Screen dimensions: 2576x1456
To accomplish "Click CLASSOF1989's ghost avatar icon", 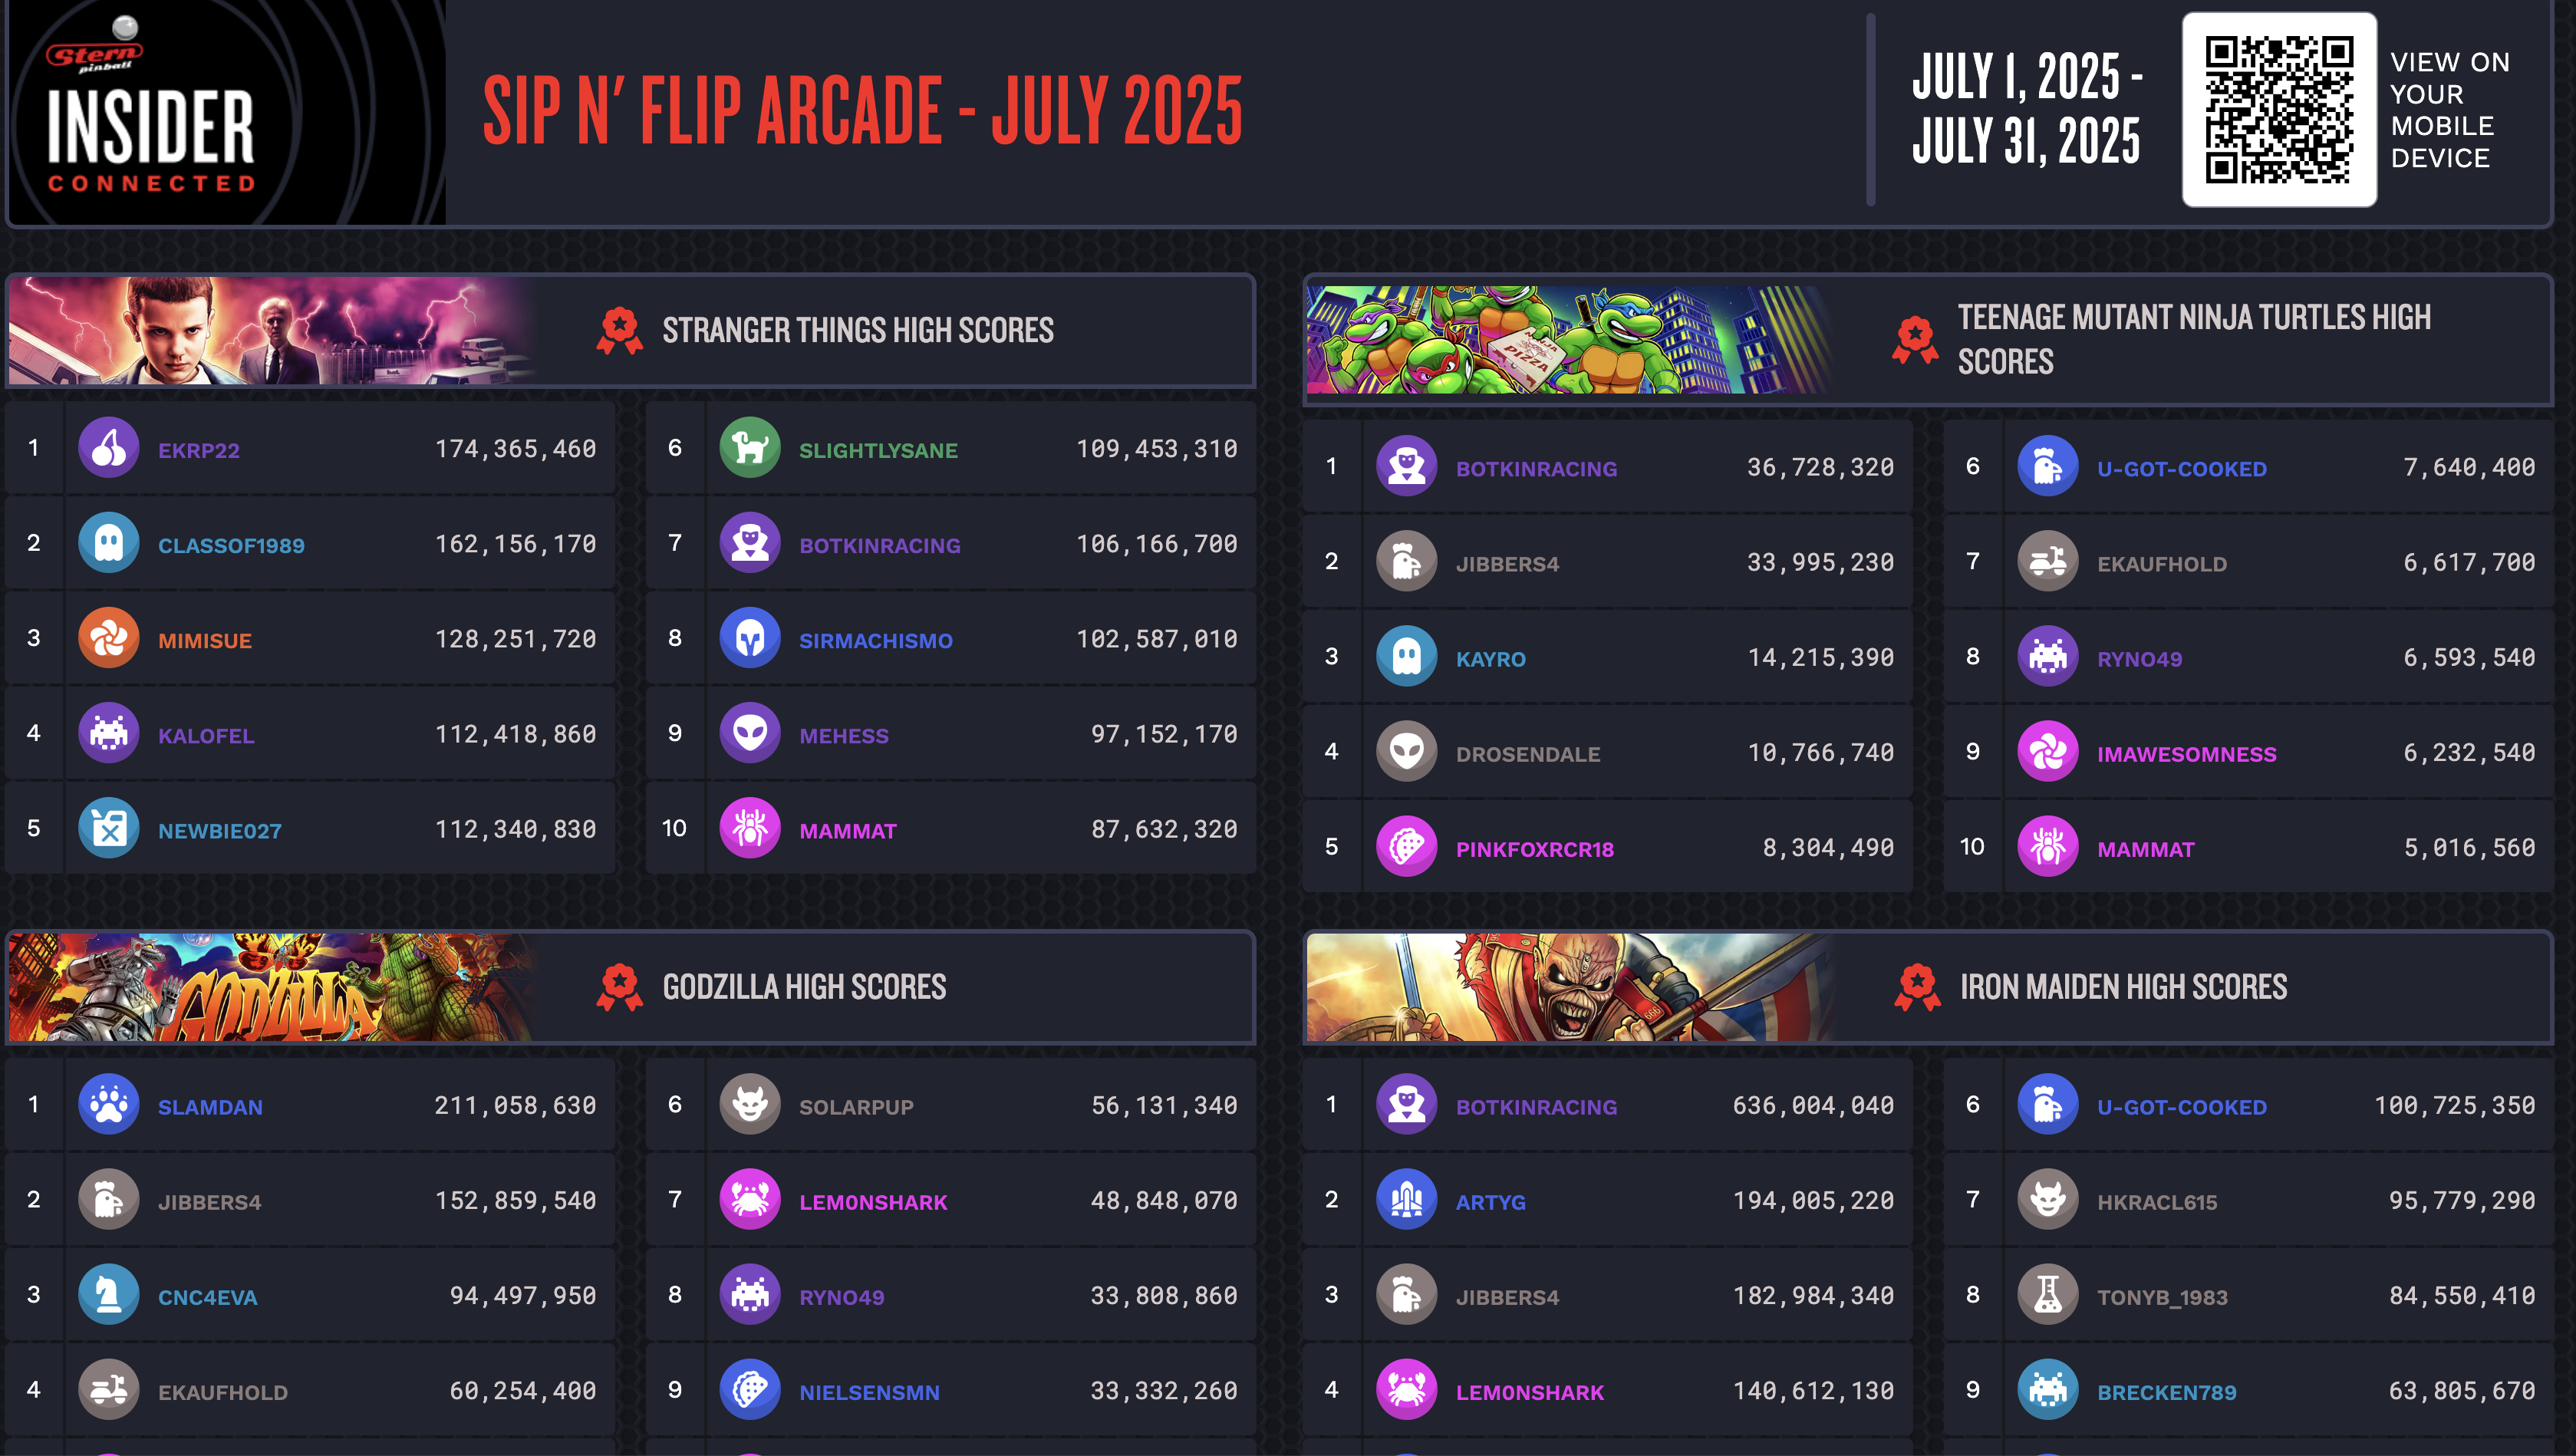I will (x=109, y=543).
